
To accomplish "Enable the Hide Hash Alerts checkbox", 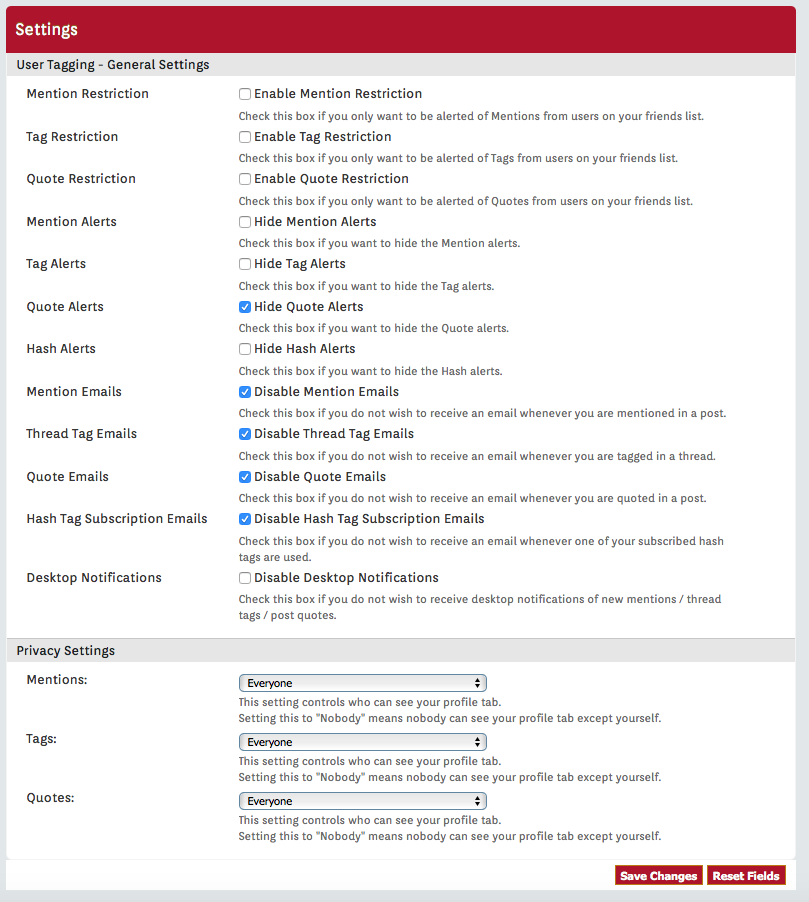I will (x=245, y=349).
